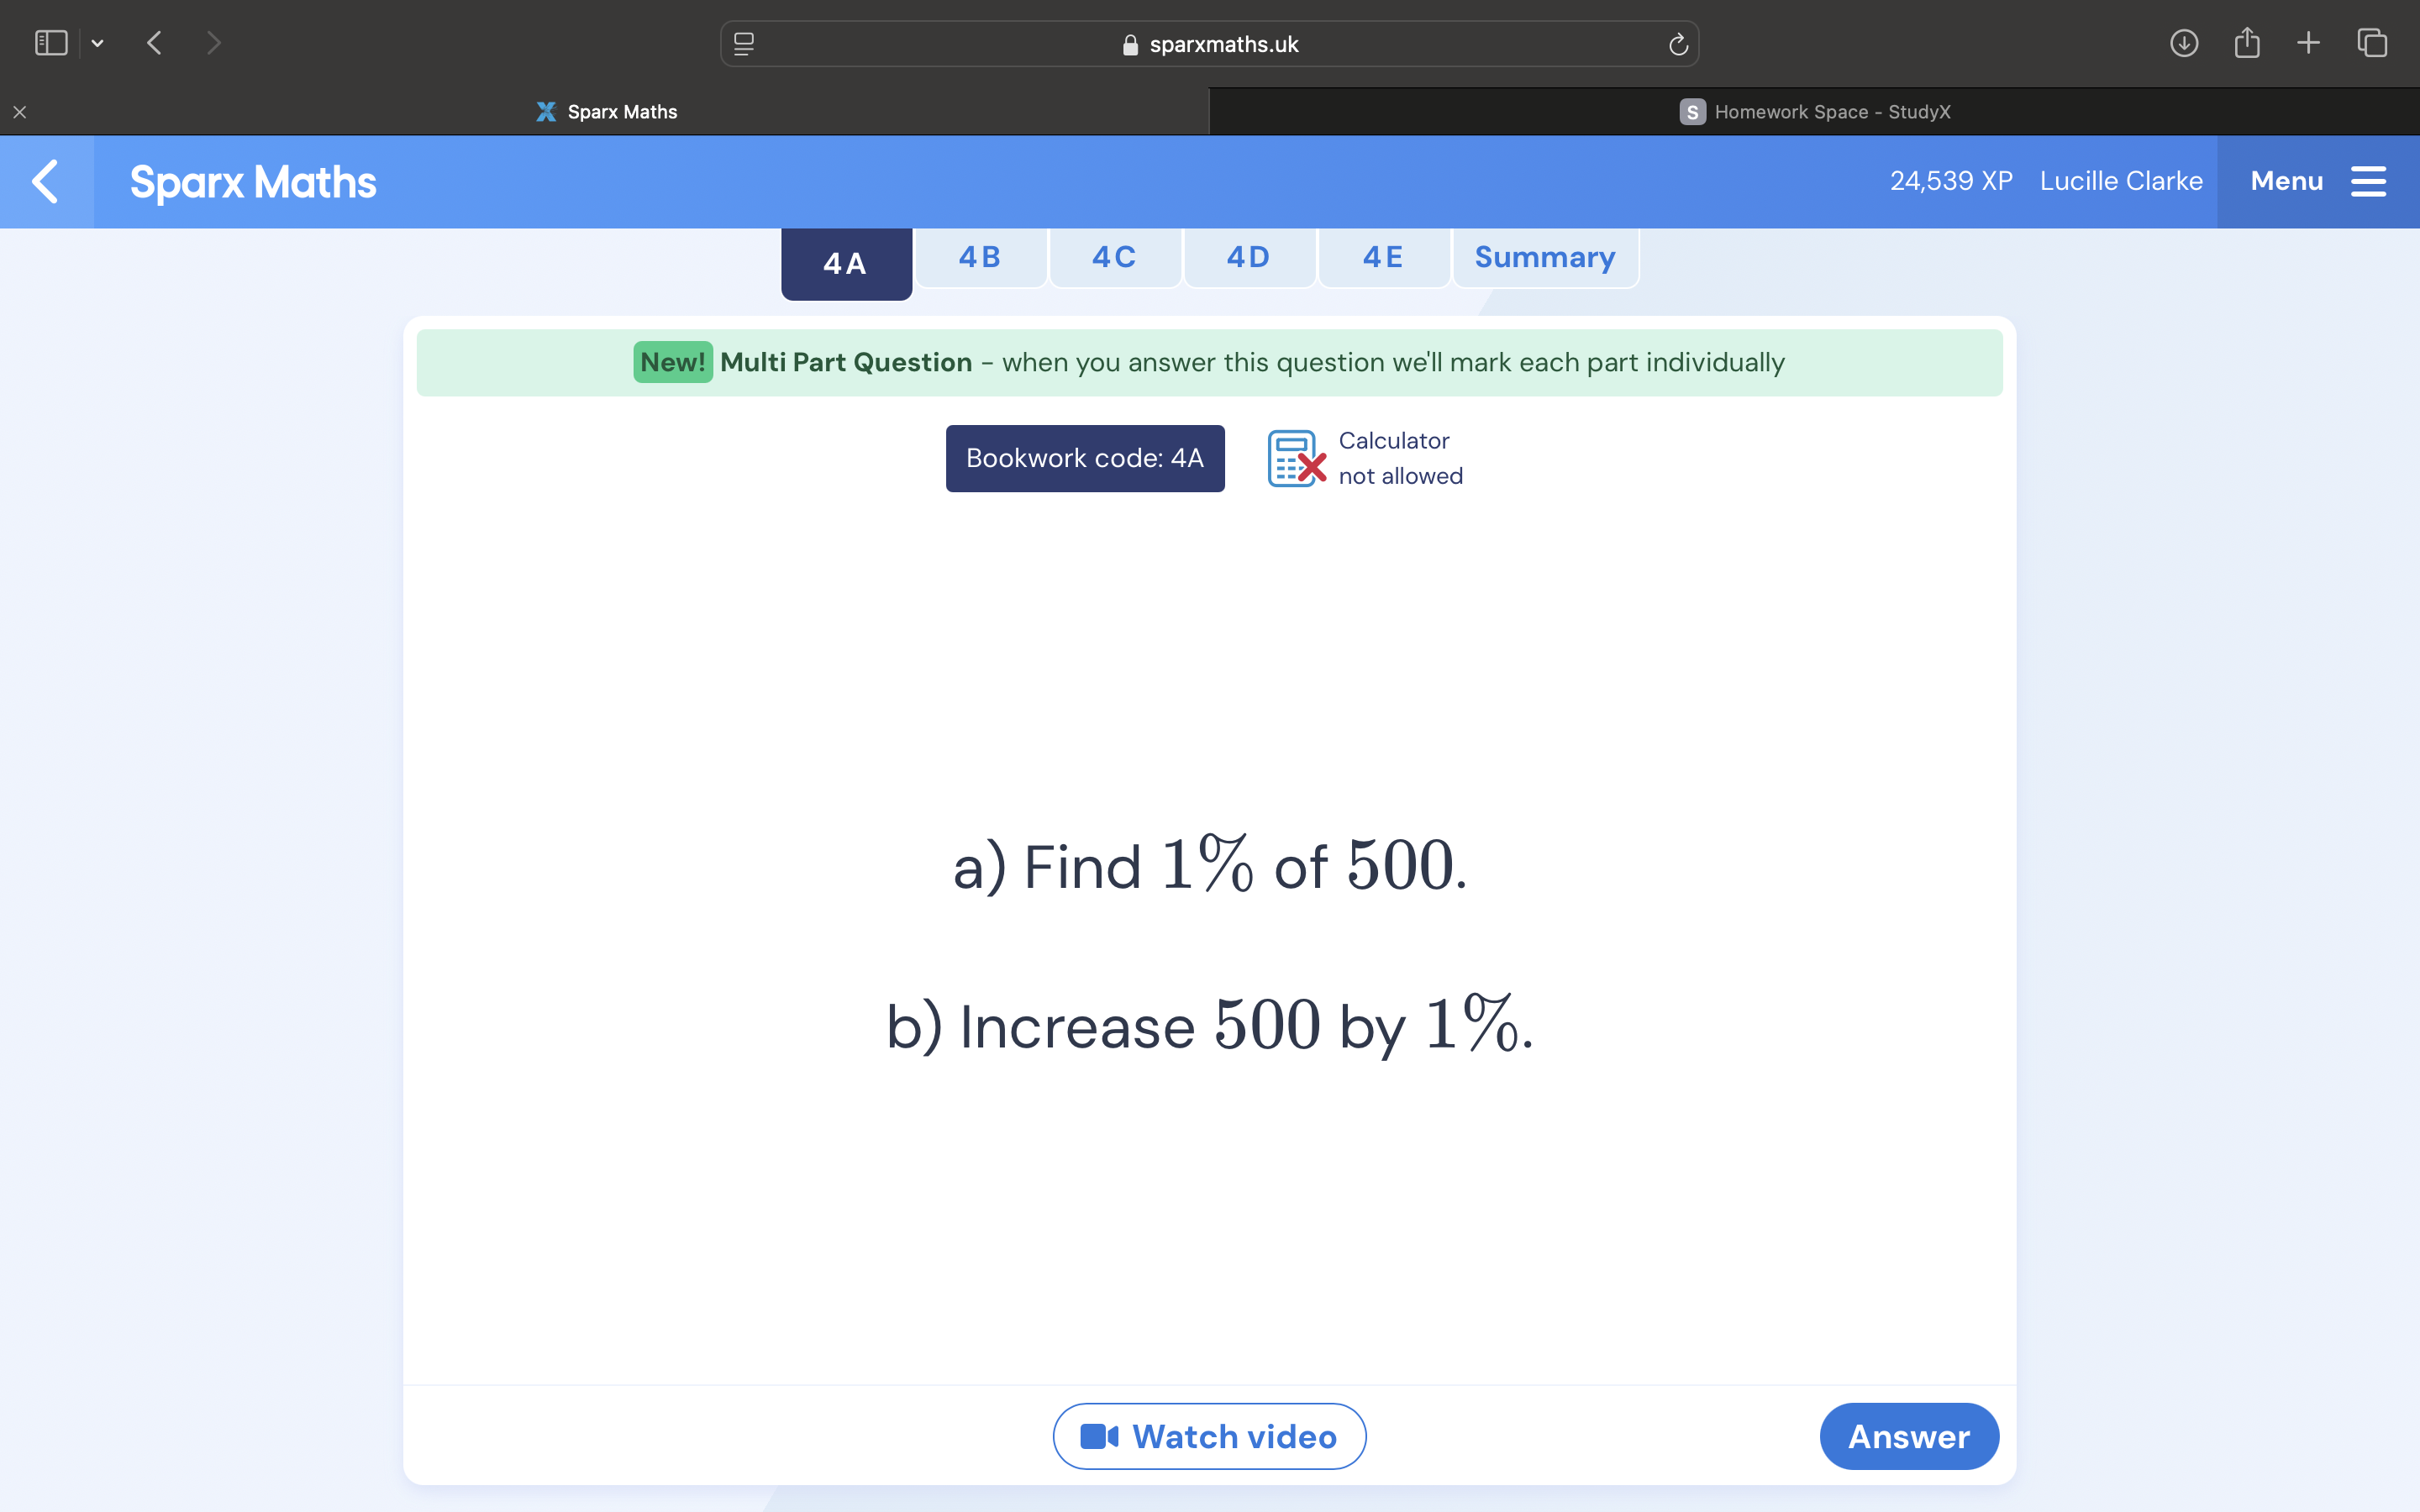Click part a) Find 1% of 500
This screenshot has width=2420, height=1512.
pyautogui.click(x=1210, y=864)
